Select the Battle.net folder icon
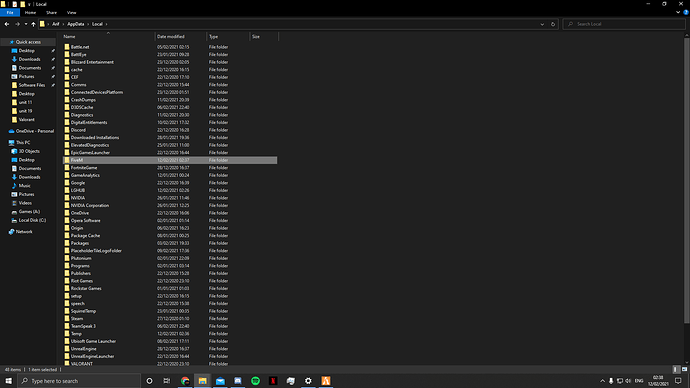The height and width of the screenshot is (388, 690). pos(67,47)
